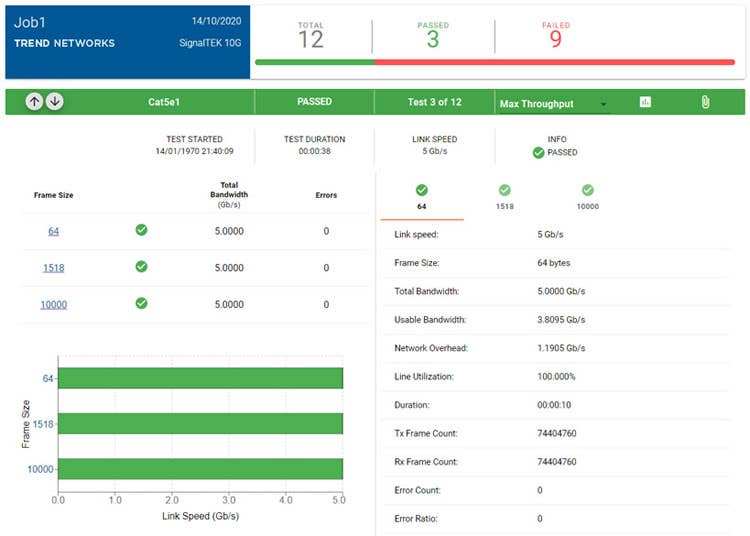The image size is (750, 536).
Task: Go to next test with down arrow
Action: point(55,101)
